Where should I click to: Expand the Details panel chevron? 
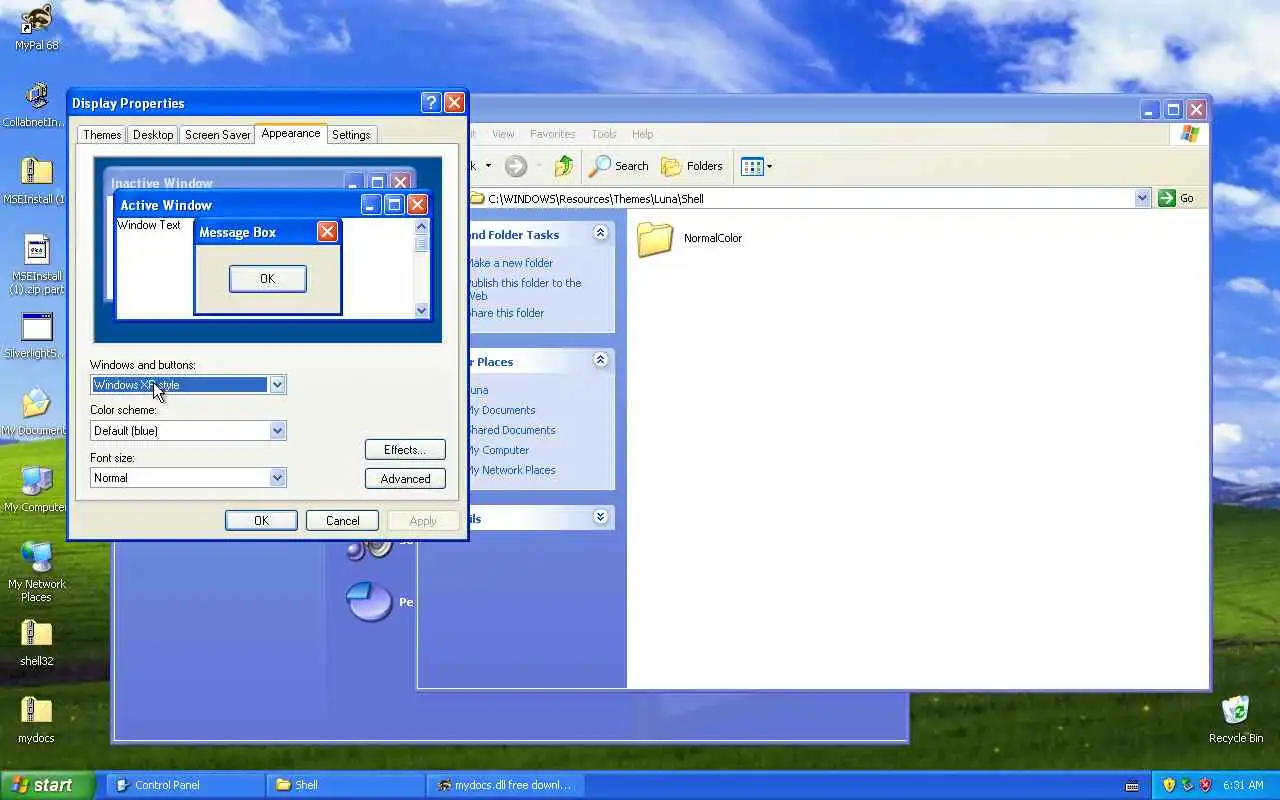point(600,517)
